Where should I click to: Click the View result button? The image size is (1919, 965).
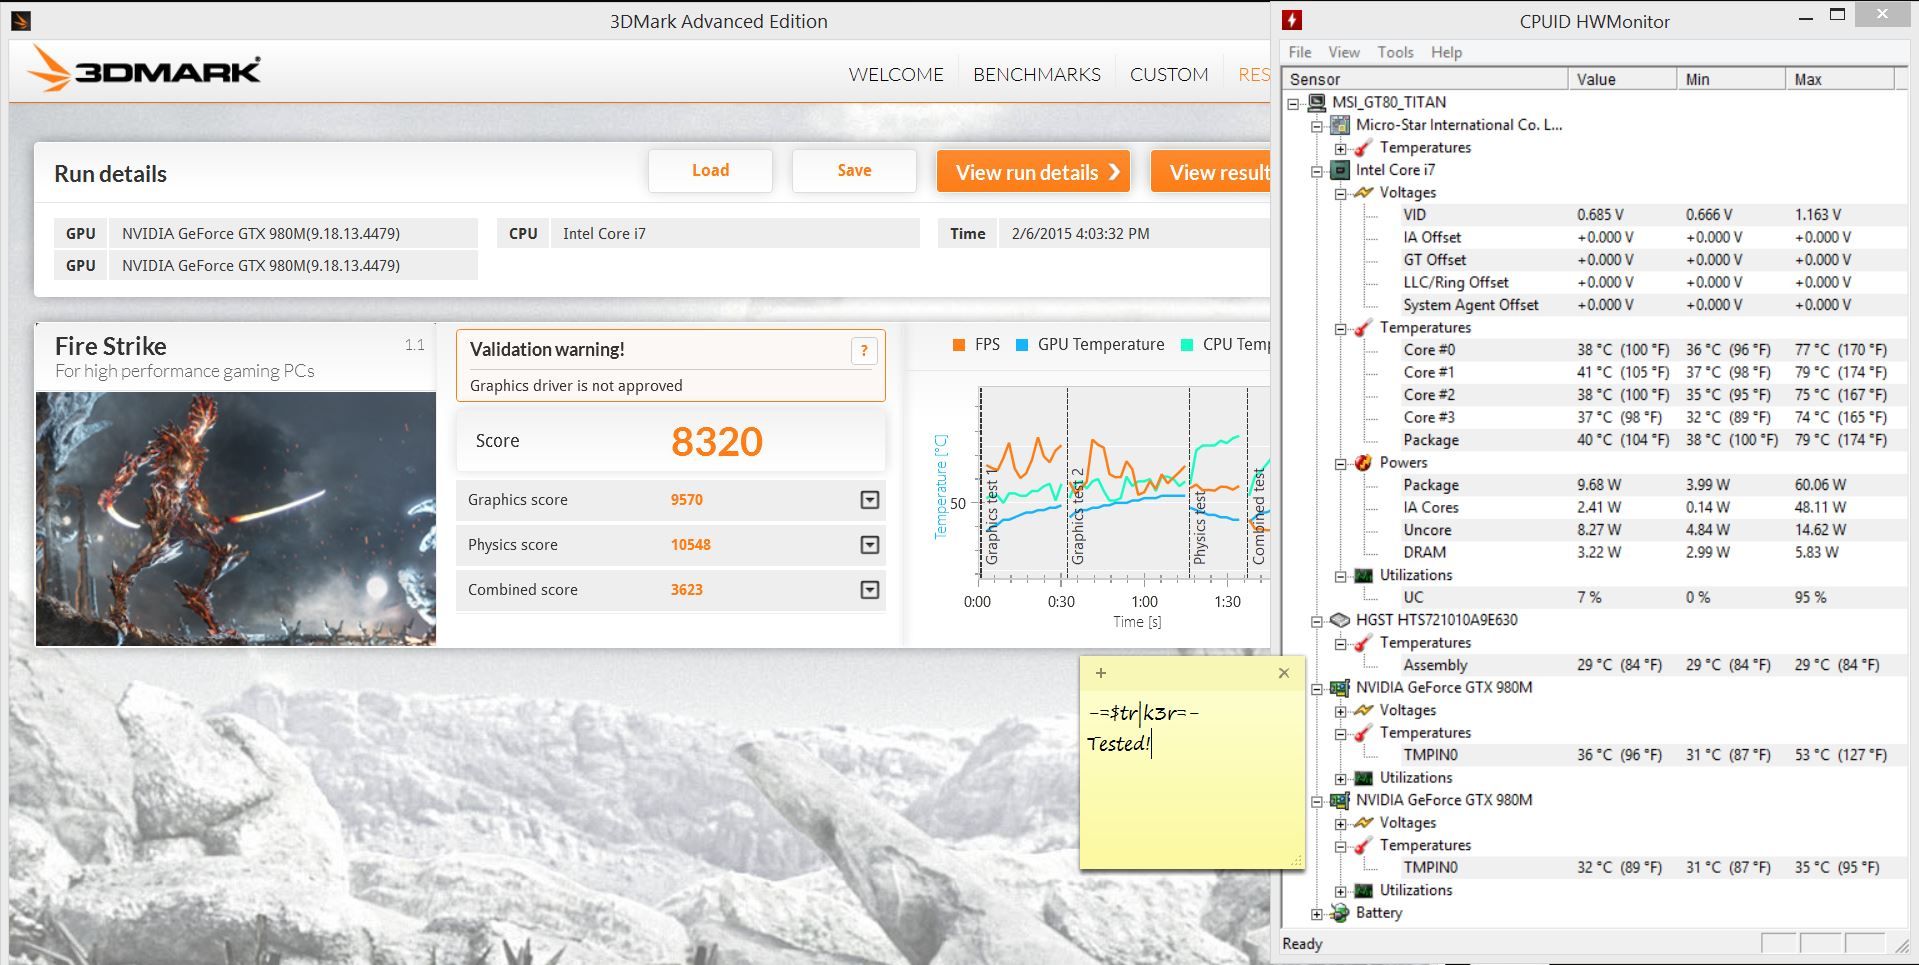(x=1211, y=172)
